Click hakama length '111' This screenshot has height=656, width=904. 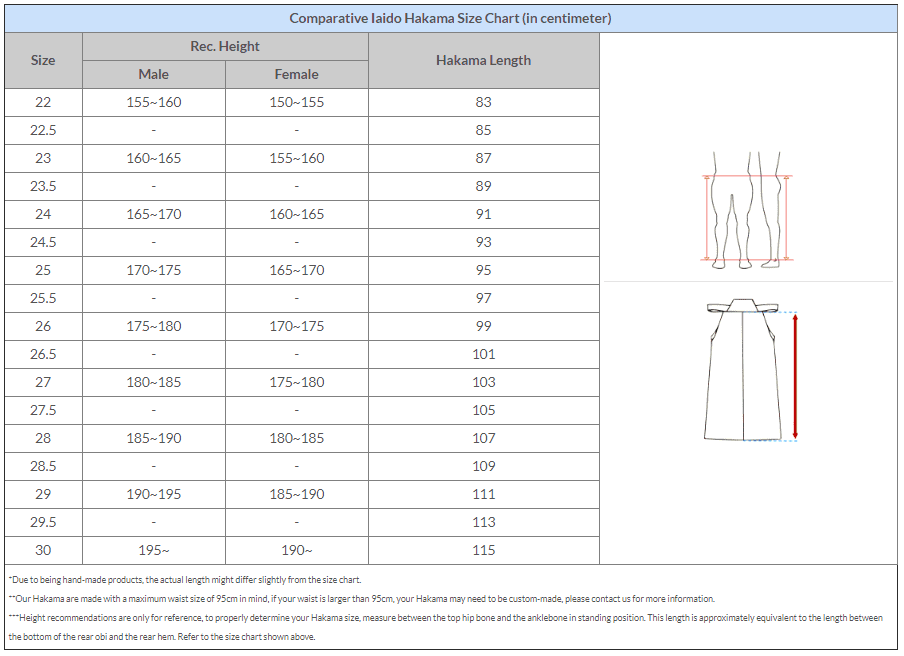click(x=484, y=494)
